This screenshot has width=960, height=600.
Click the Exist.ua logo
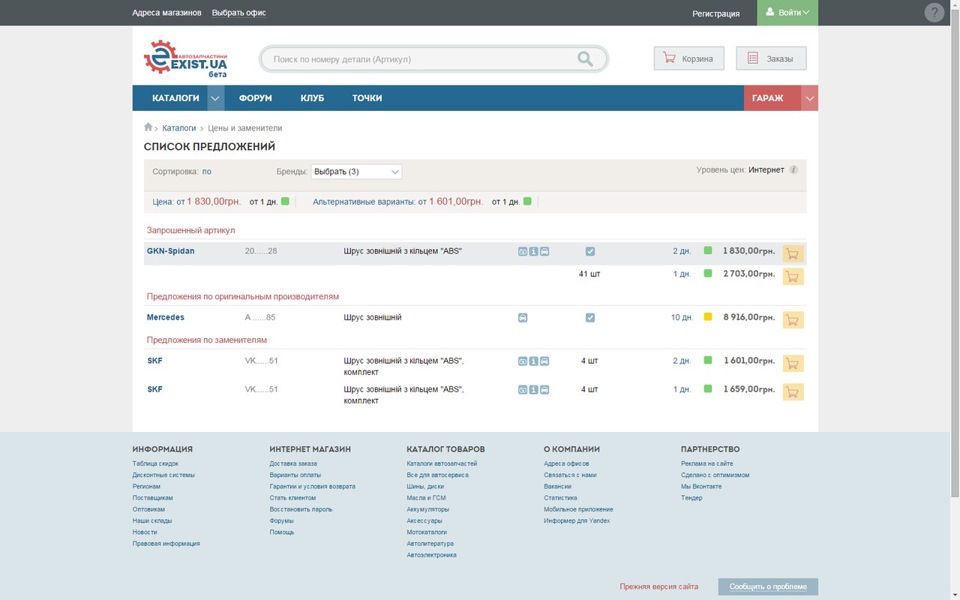186,58
